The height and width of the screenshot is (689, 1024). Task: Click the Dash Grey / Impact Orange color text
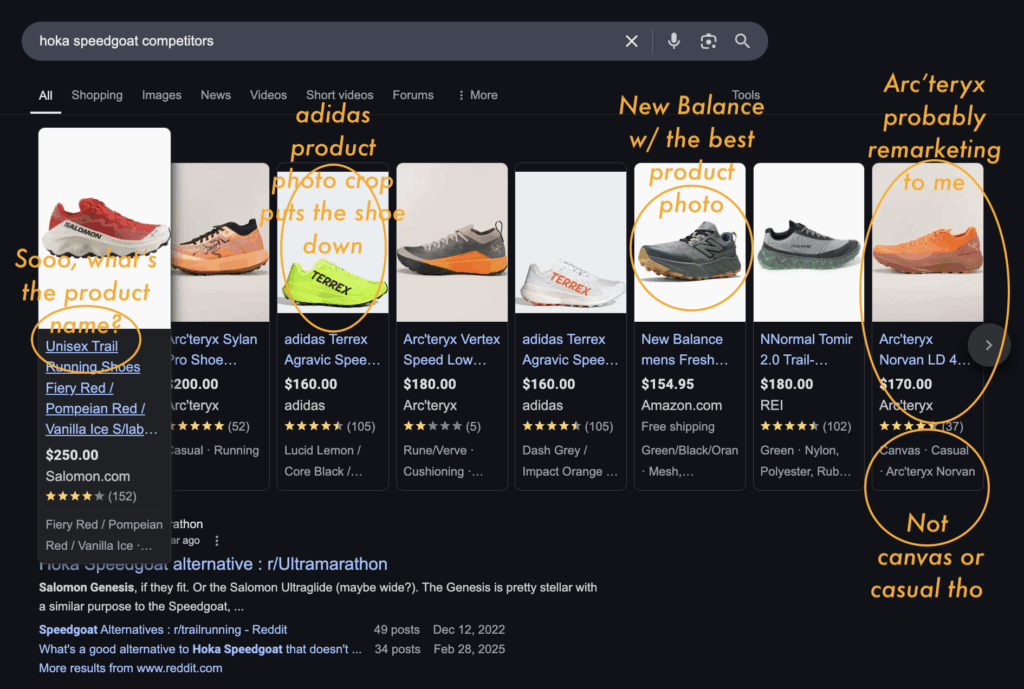click(569, 461)
